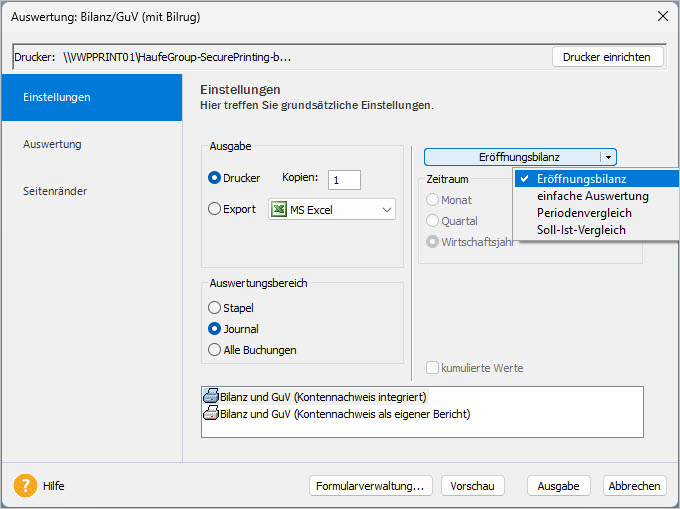Click the orange Hilfe question mark icon

pos(25,486)
